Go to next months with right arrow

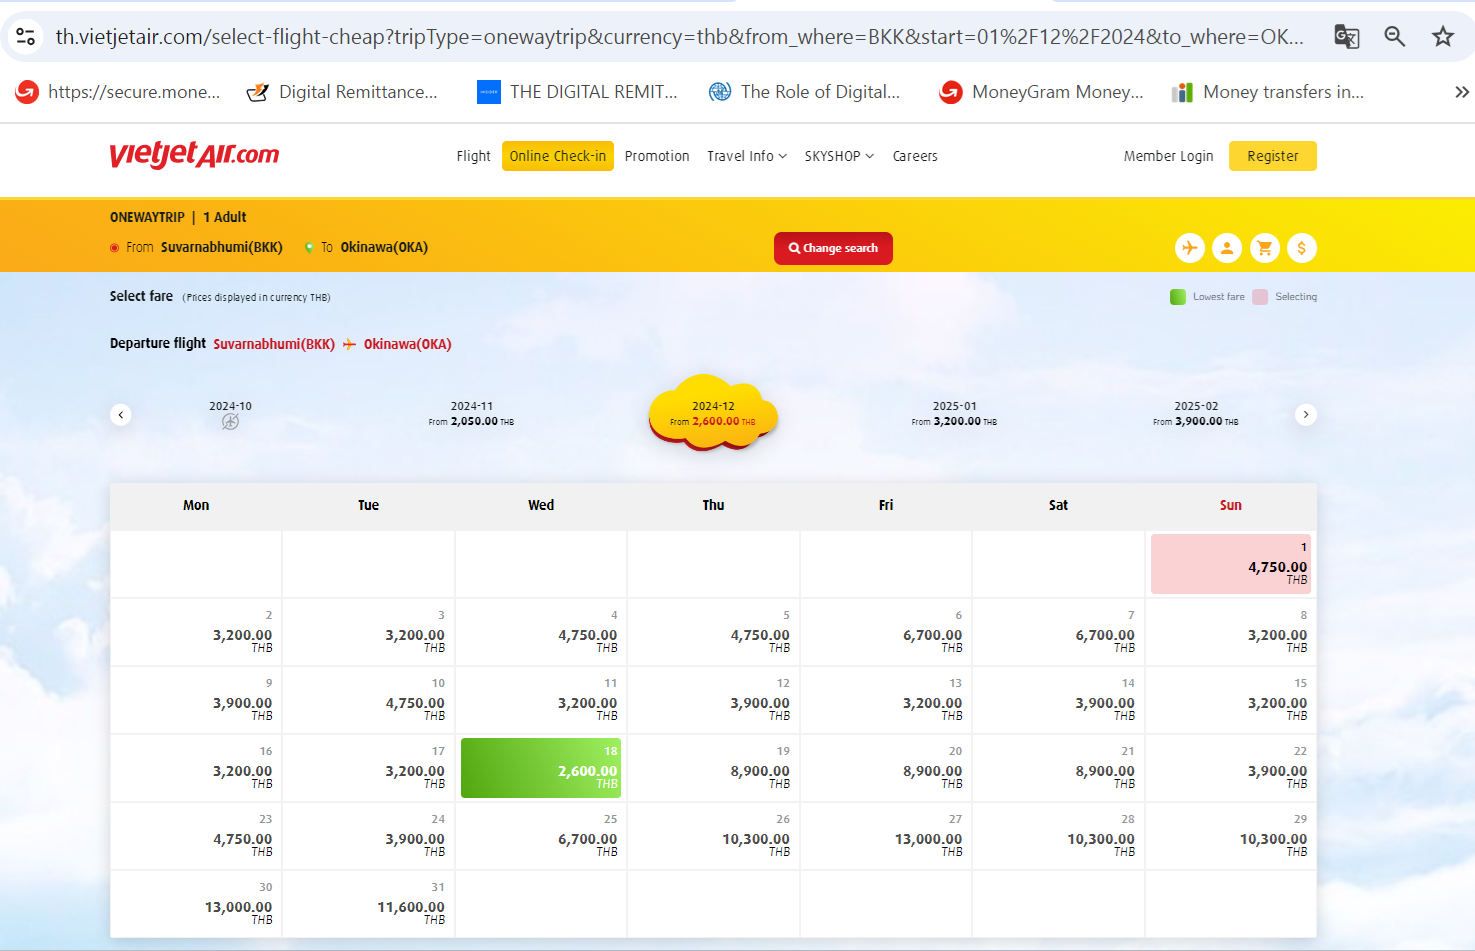[x=1306, y=414]
